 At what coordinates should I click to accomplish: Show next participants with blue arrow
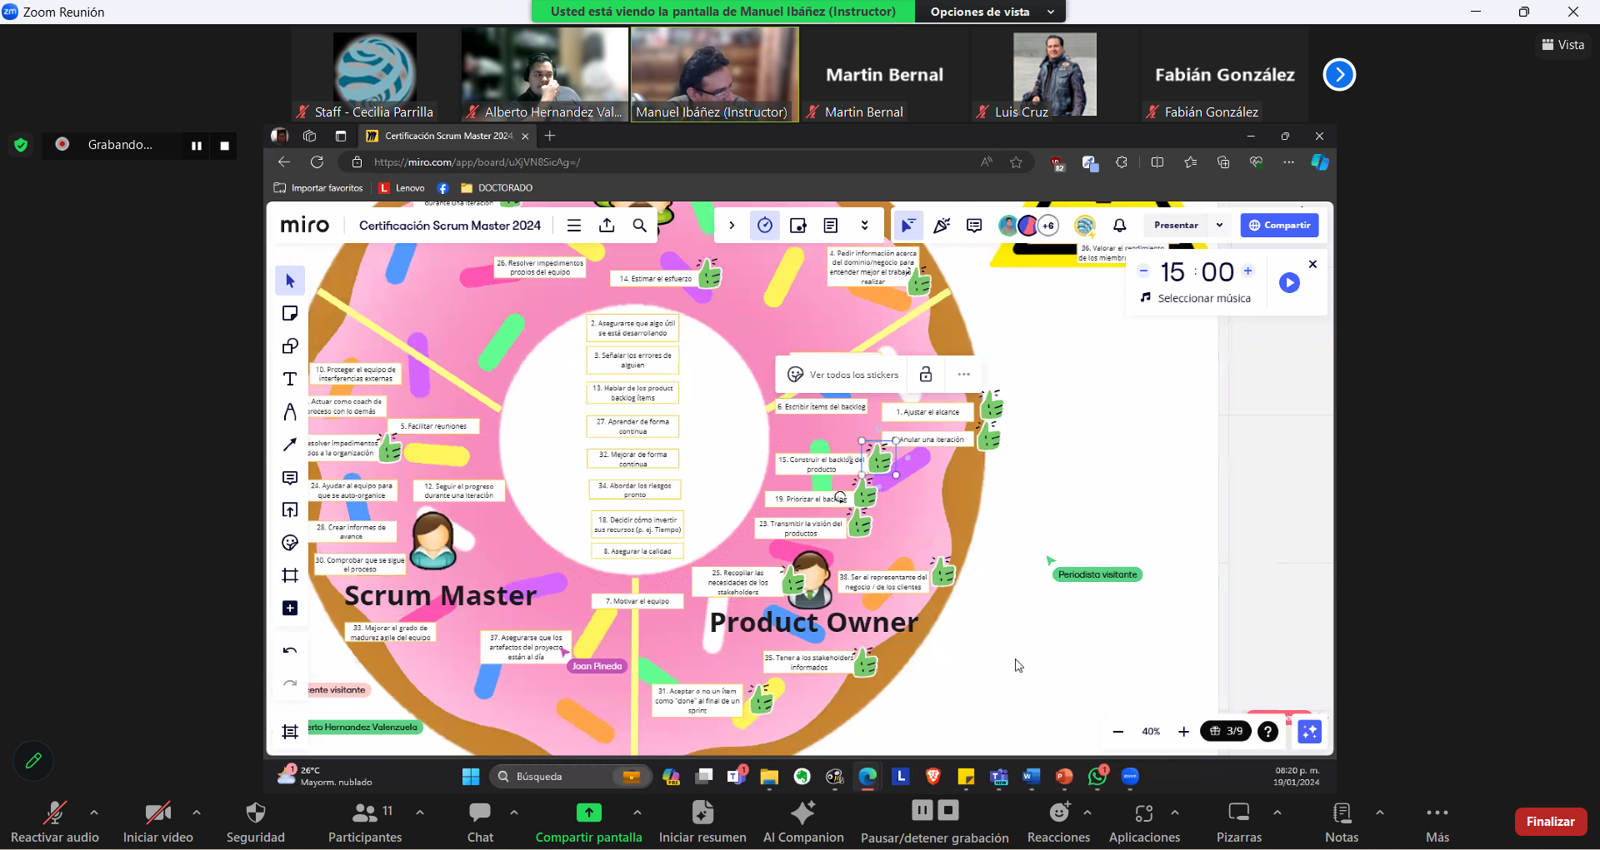click(x=1339, y=74)
